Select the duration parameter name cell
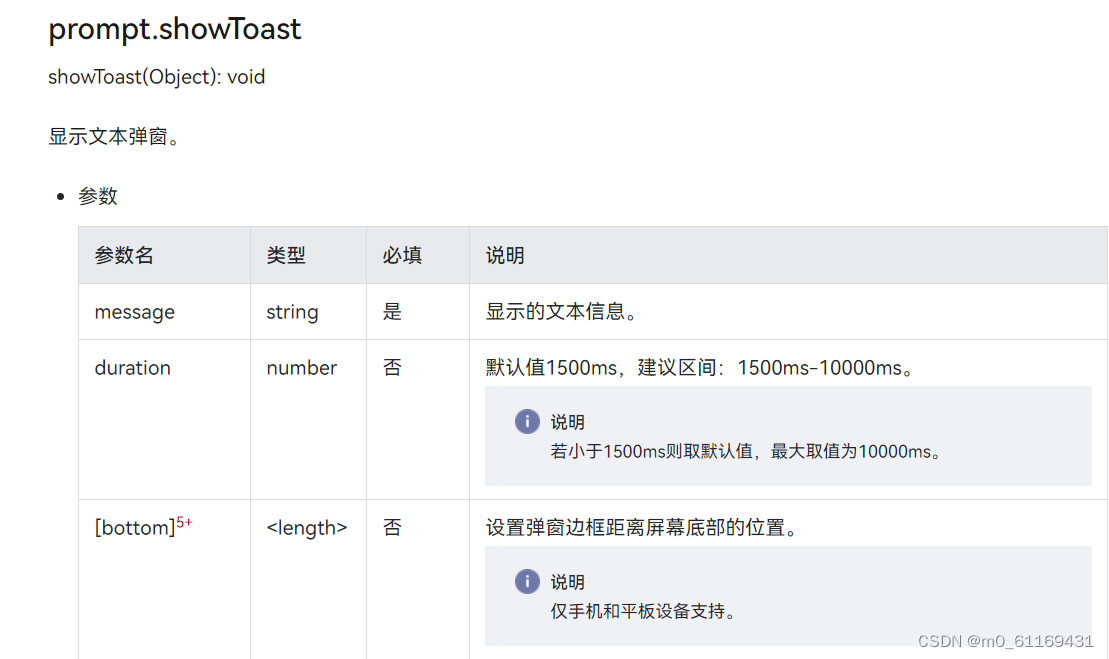The height and width of the screenshot is (659, 1109). (x=133, y=368)
